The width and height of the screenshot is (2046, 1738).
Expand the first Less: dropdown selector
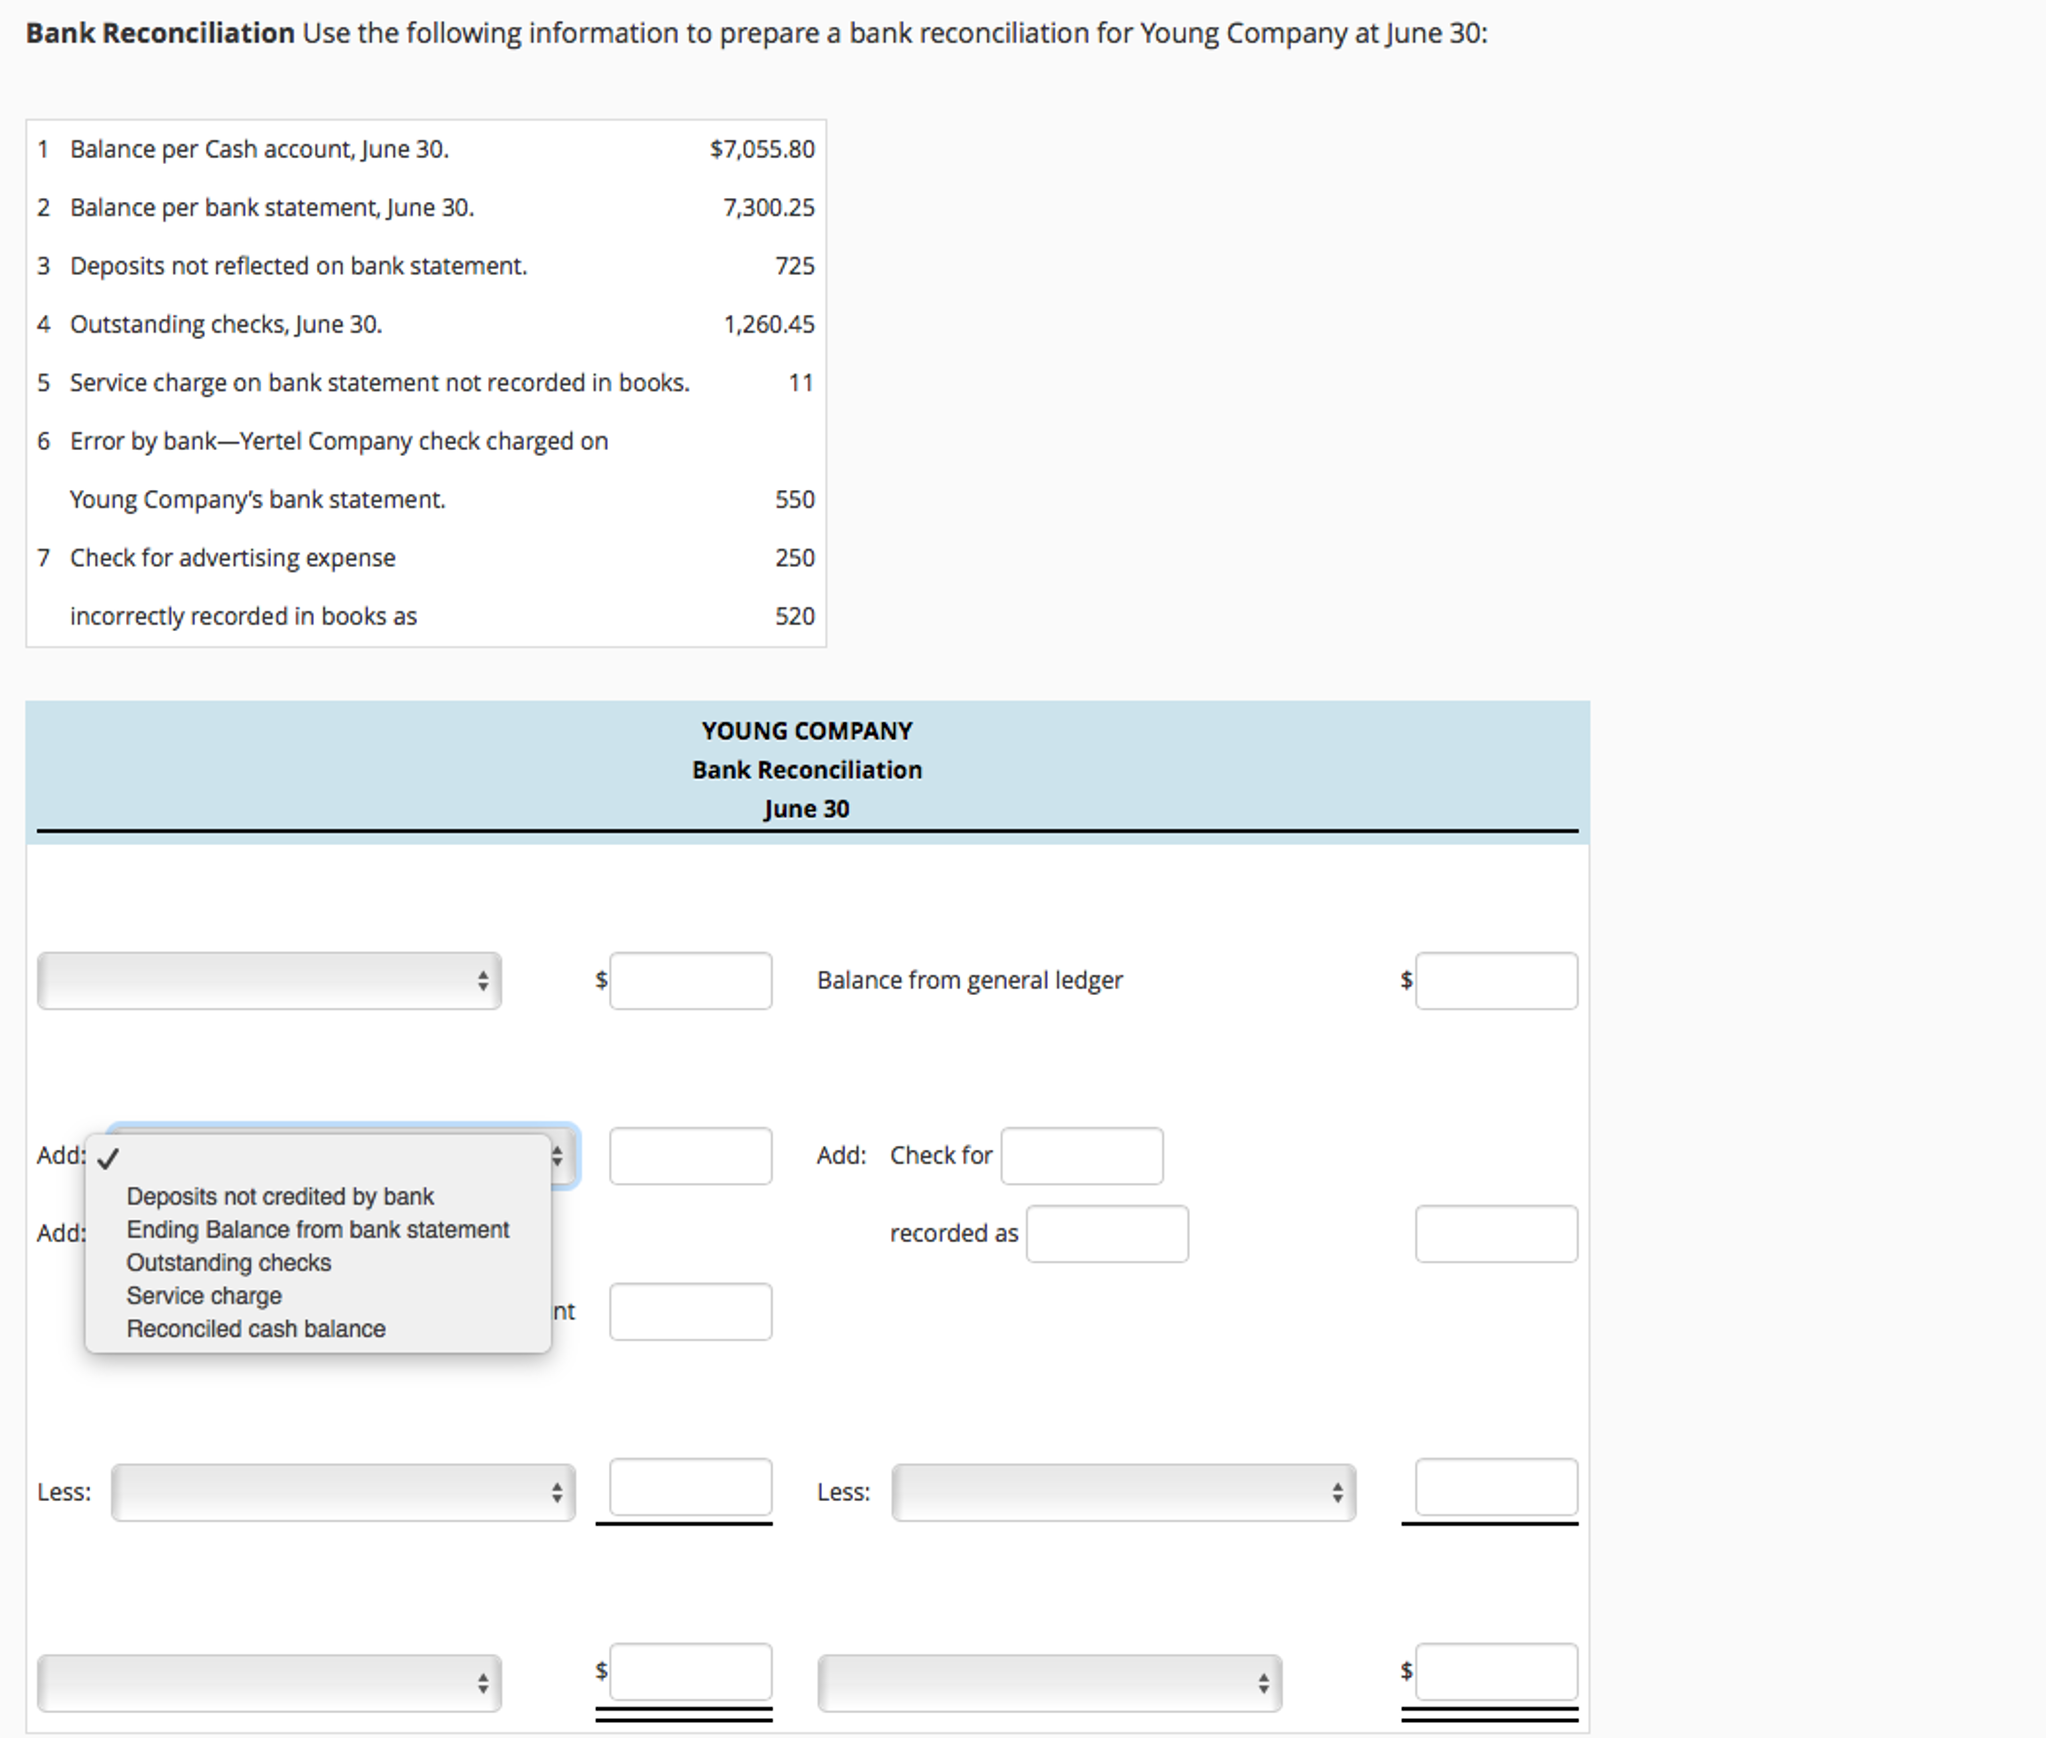[342, 1491]
